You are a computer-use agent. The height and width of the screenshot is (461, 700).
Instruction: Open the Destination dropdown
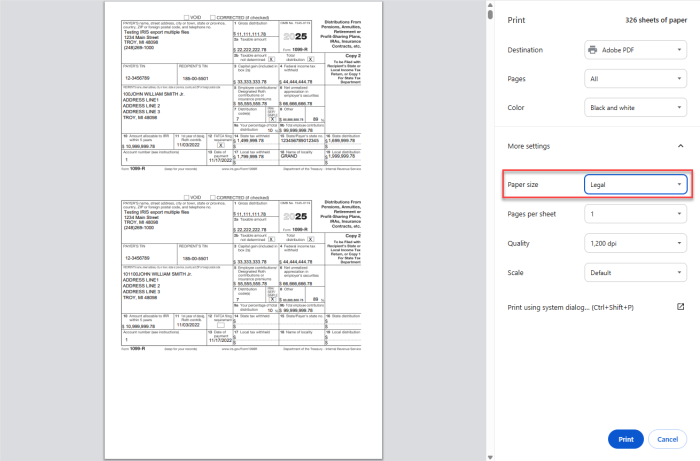pos(636,49)
